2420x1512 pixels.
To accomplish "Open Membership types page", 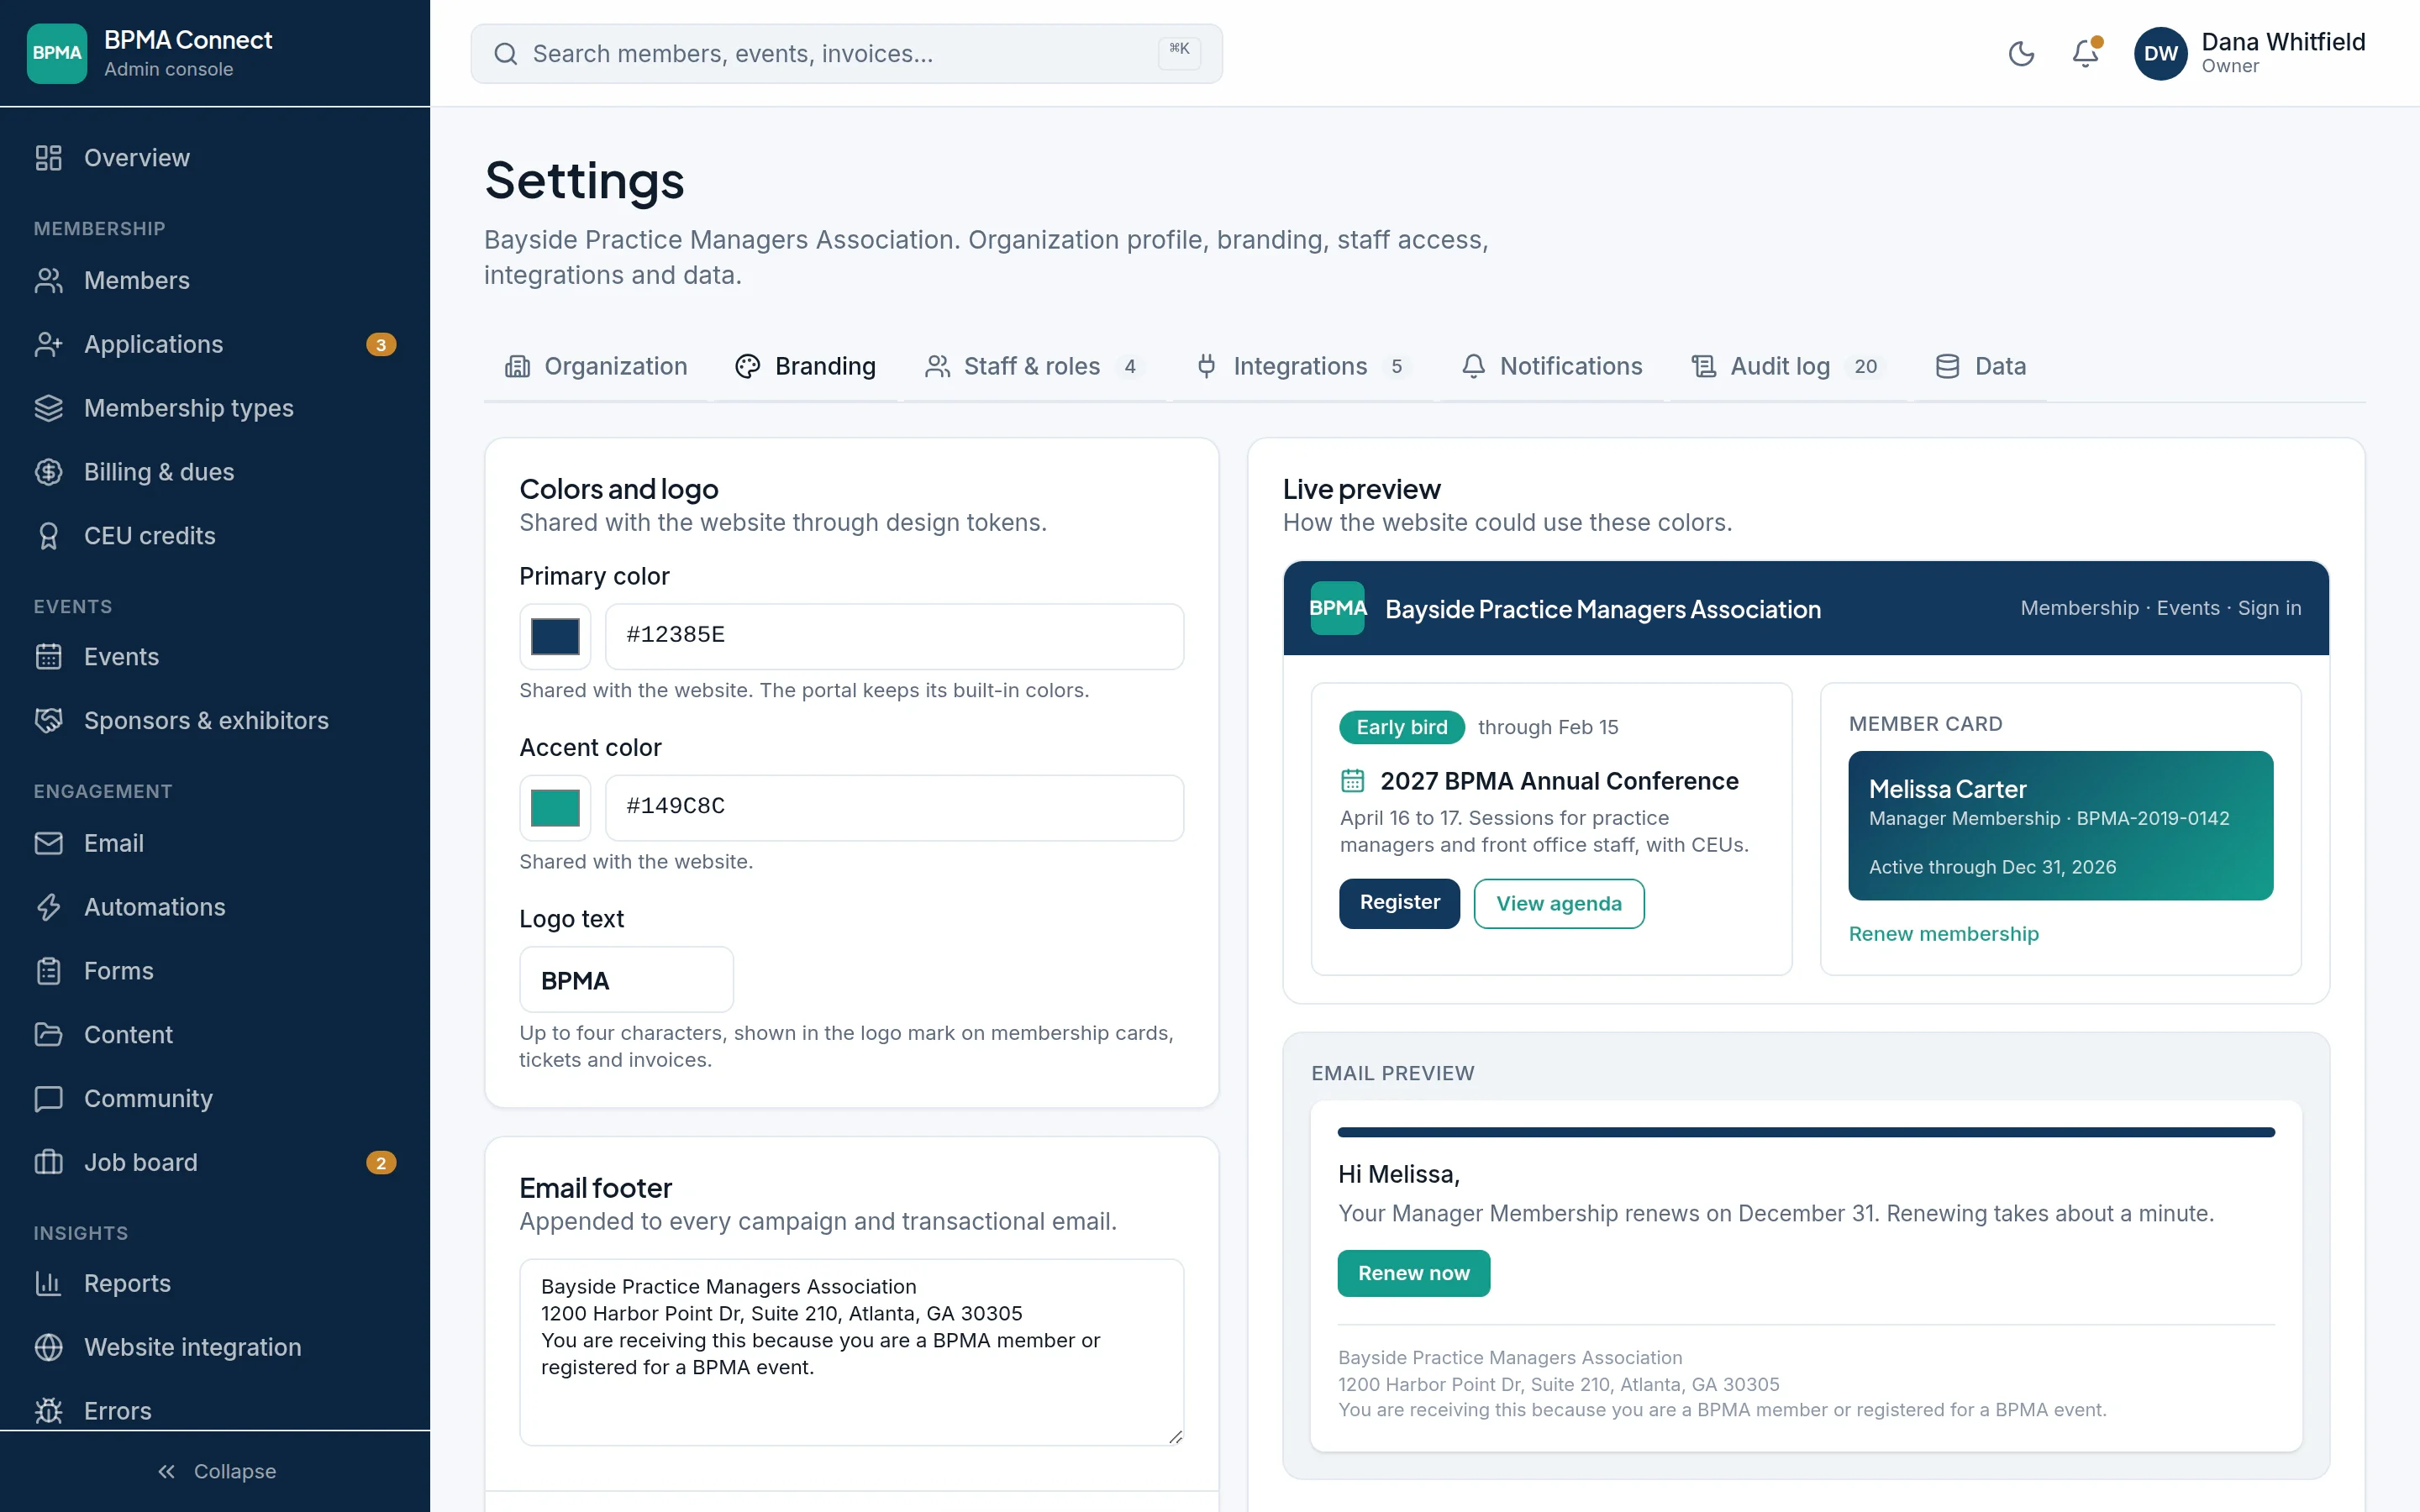I will coord(215,408).
